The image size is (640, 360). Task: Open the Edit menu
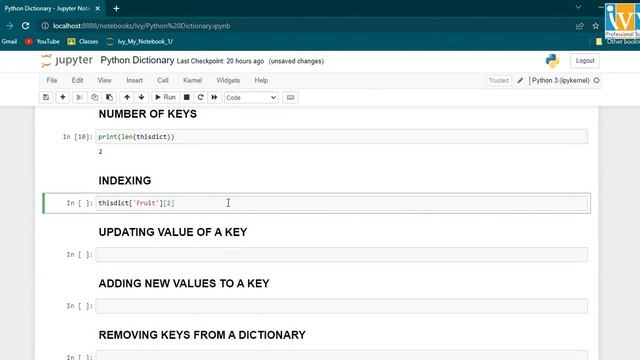click(x=78, y=80)
